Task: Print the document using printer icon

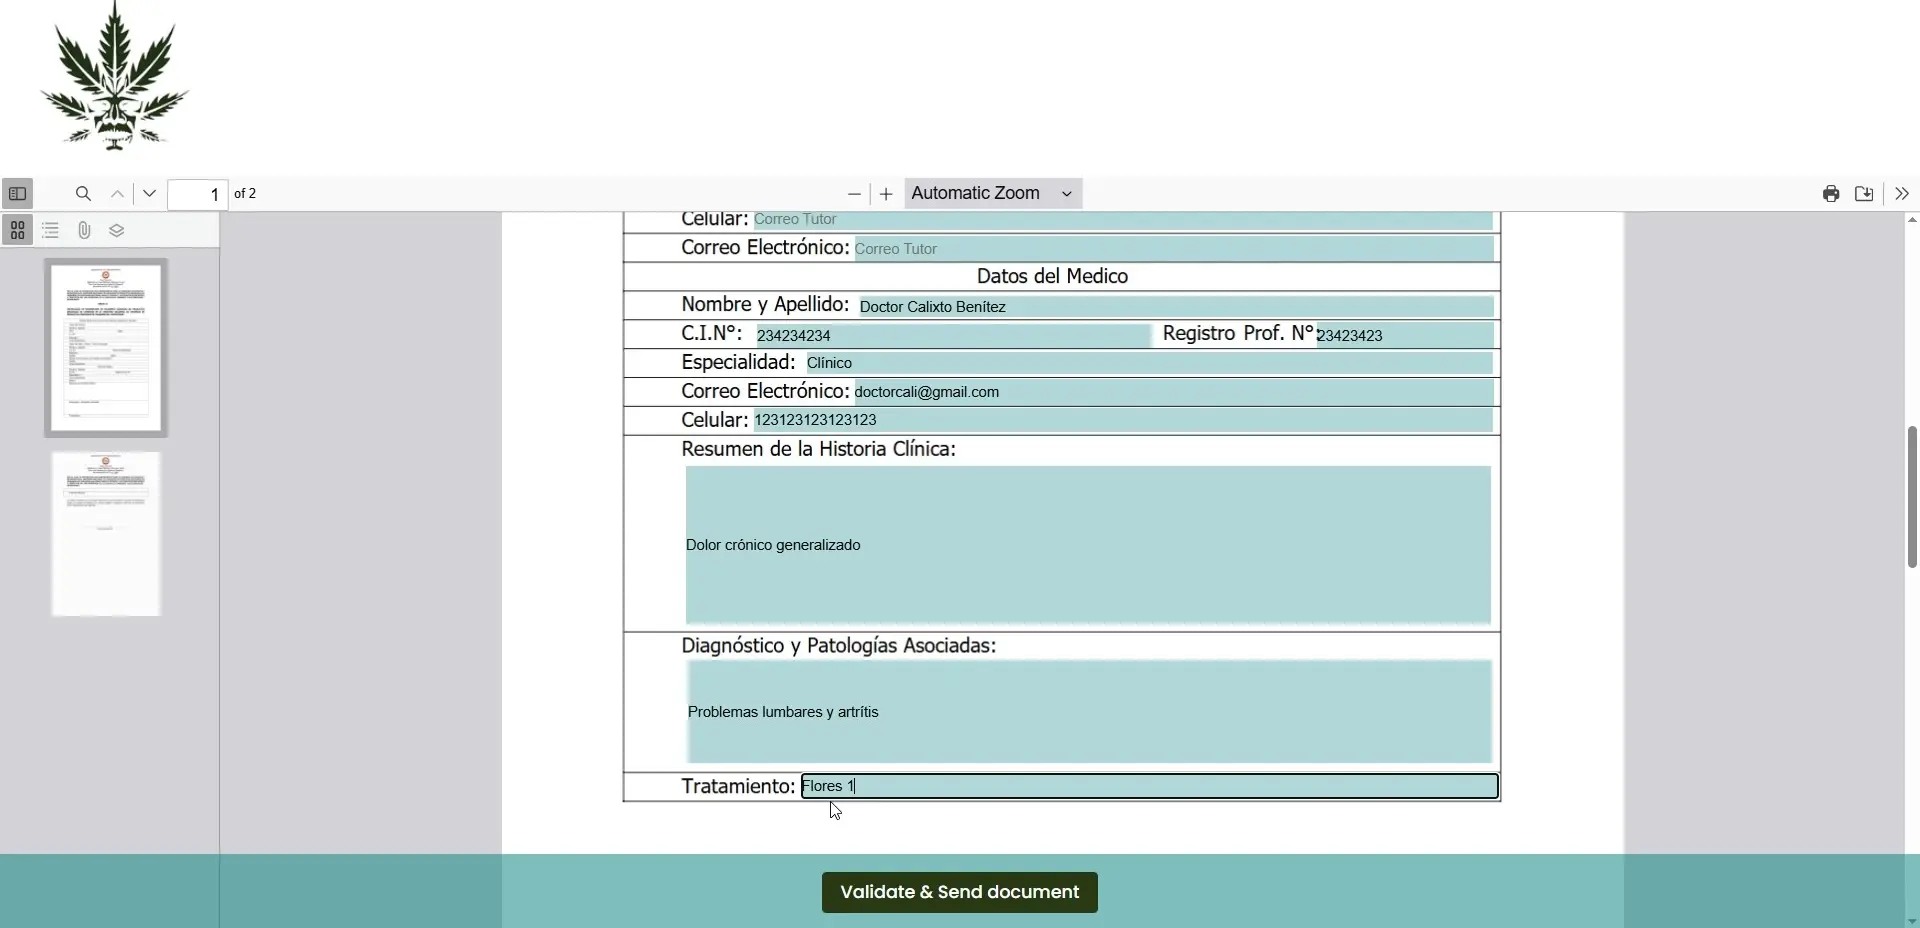Action: pos(1831,194)
